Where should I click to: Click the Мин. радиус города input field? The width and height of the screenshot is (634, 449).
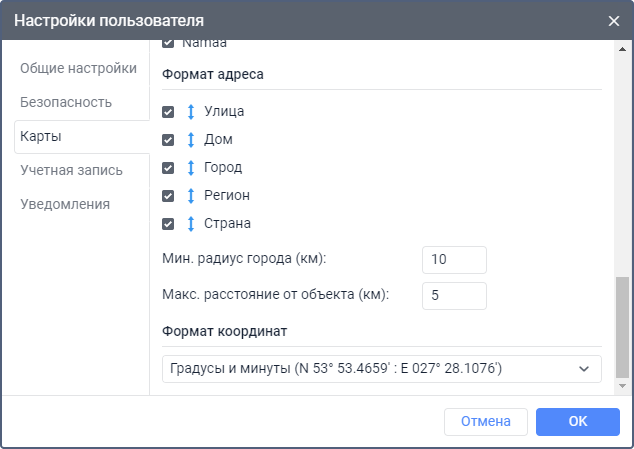click(454, 260)
